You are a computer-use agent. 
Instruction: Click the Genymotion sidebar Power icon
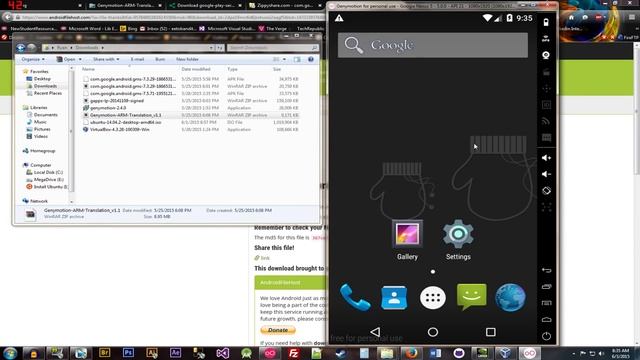547,336
